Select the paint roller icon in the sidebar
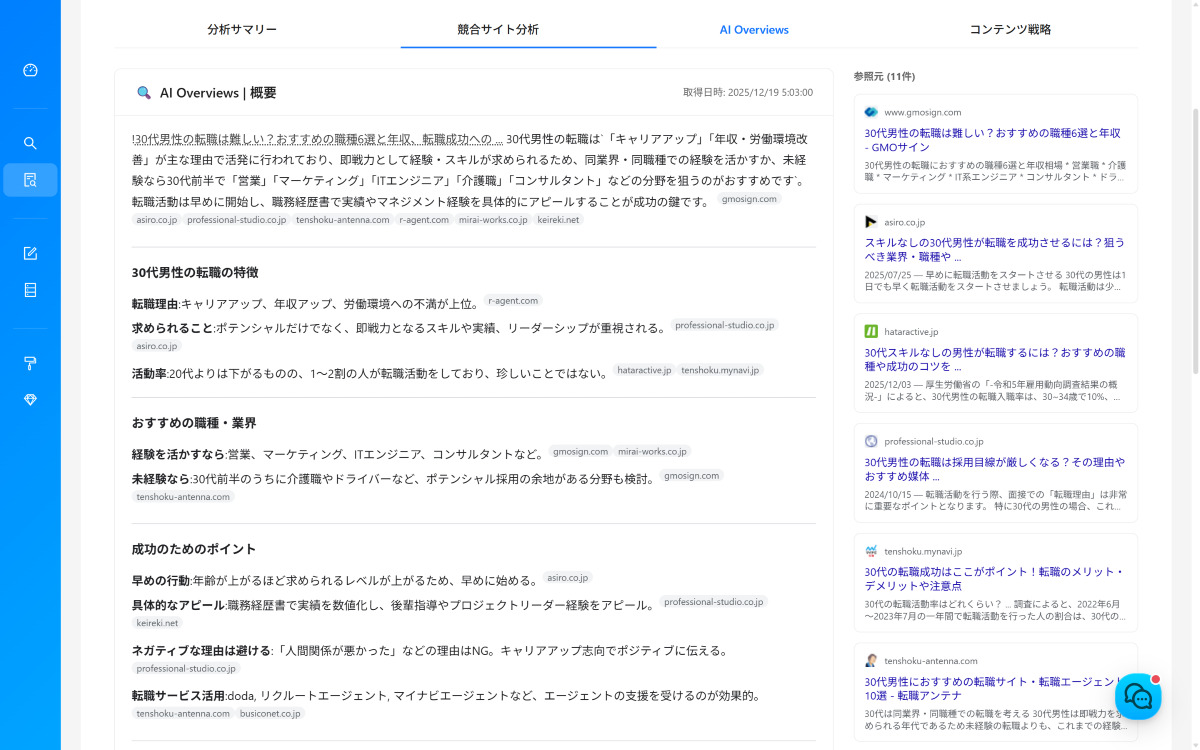Image resolution: width=1200 pixels, height=750 pixels. pyautogui.click(x=30, y=363)
